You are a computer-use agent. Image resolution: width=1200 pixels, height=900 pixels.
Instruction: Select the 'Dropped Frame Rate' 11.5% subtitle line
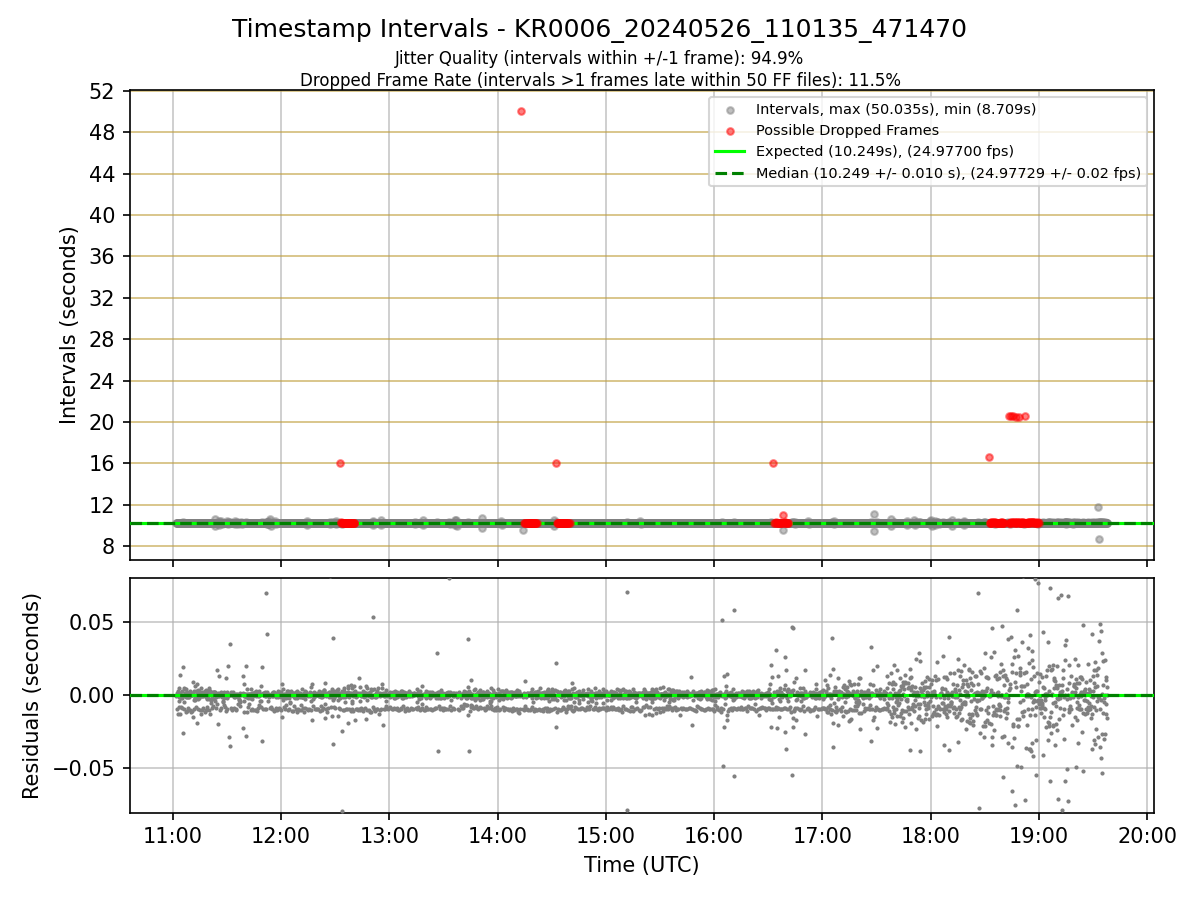click(600, 80)
